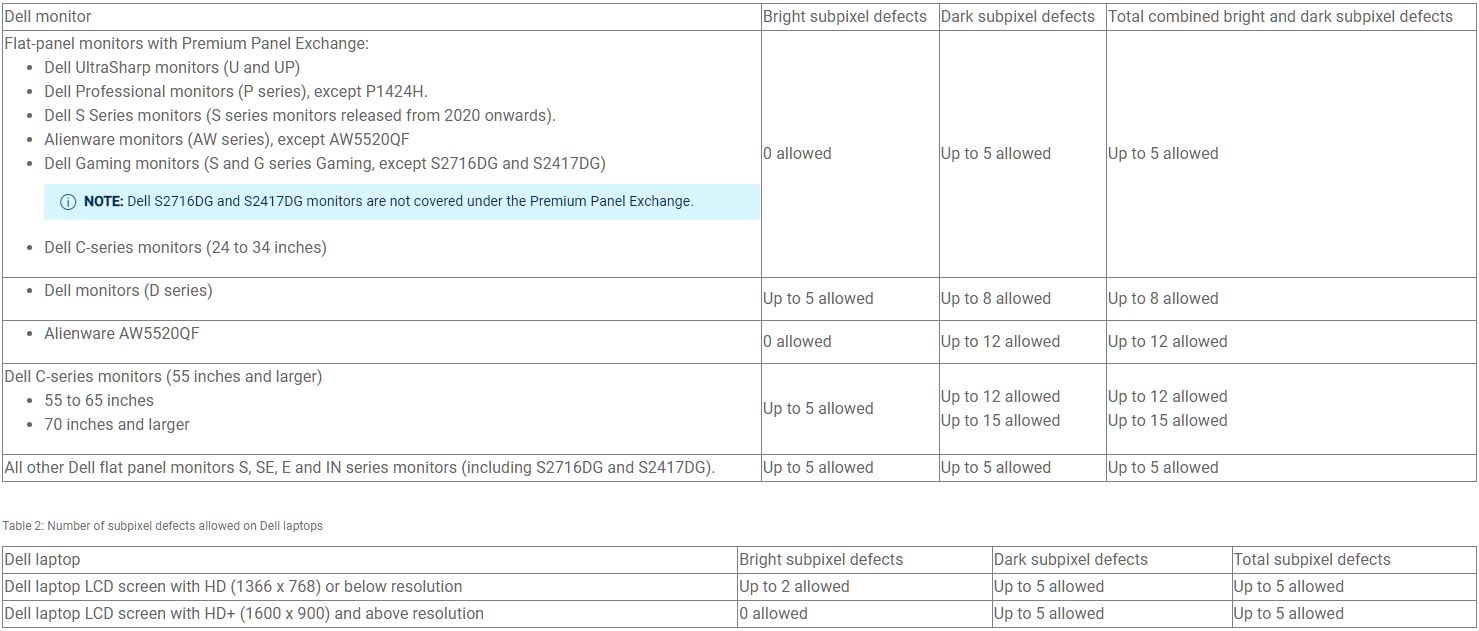
Task: Click the "Dell laptop" column header
Action: tap(42, 560)
